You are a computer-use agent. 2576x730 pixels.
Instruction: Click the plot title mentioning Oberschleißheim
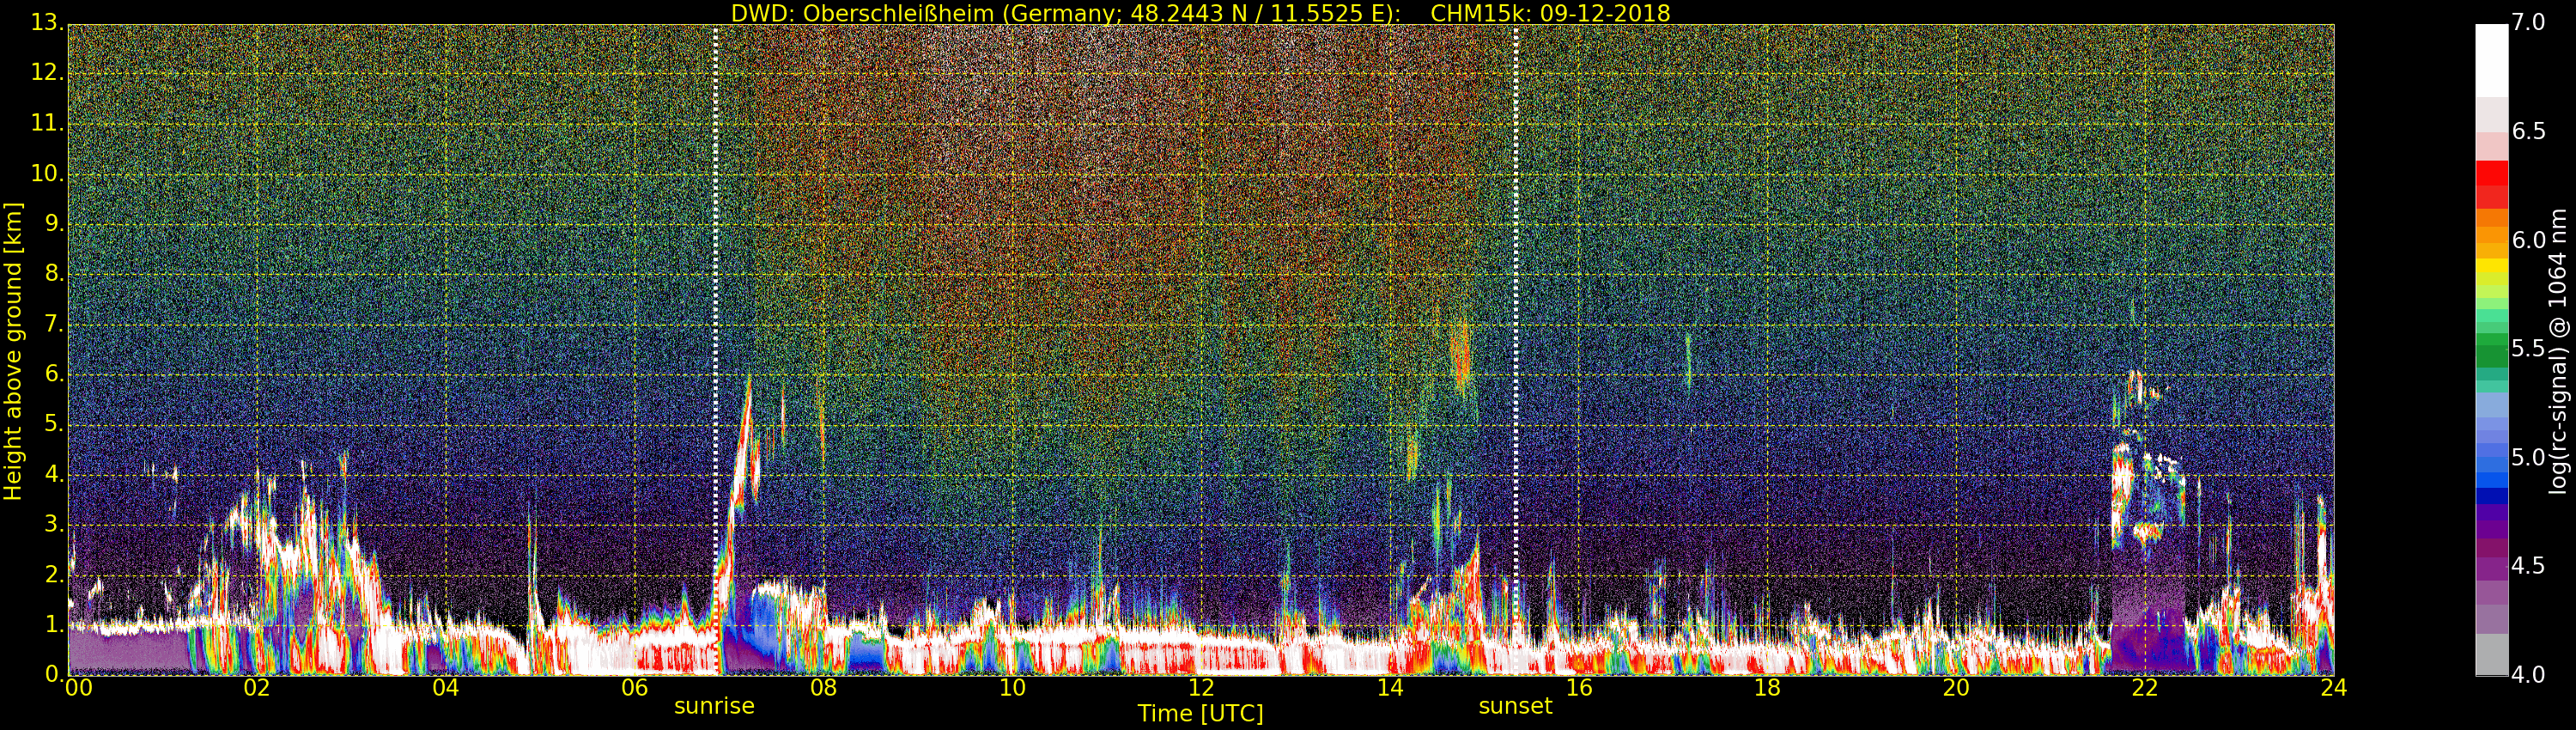1200,13
